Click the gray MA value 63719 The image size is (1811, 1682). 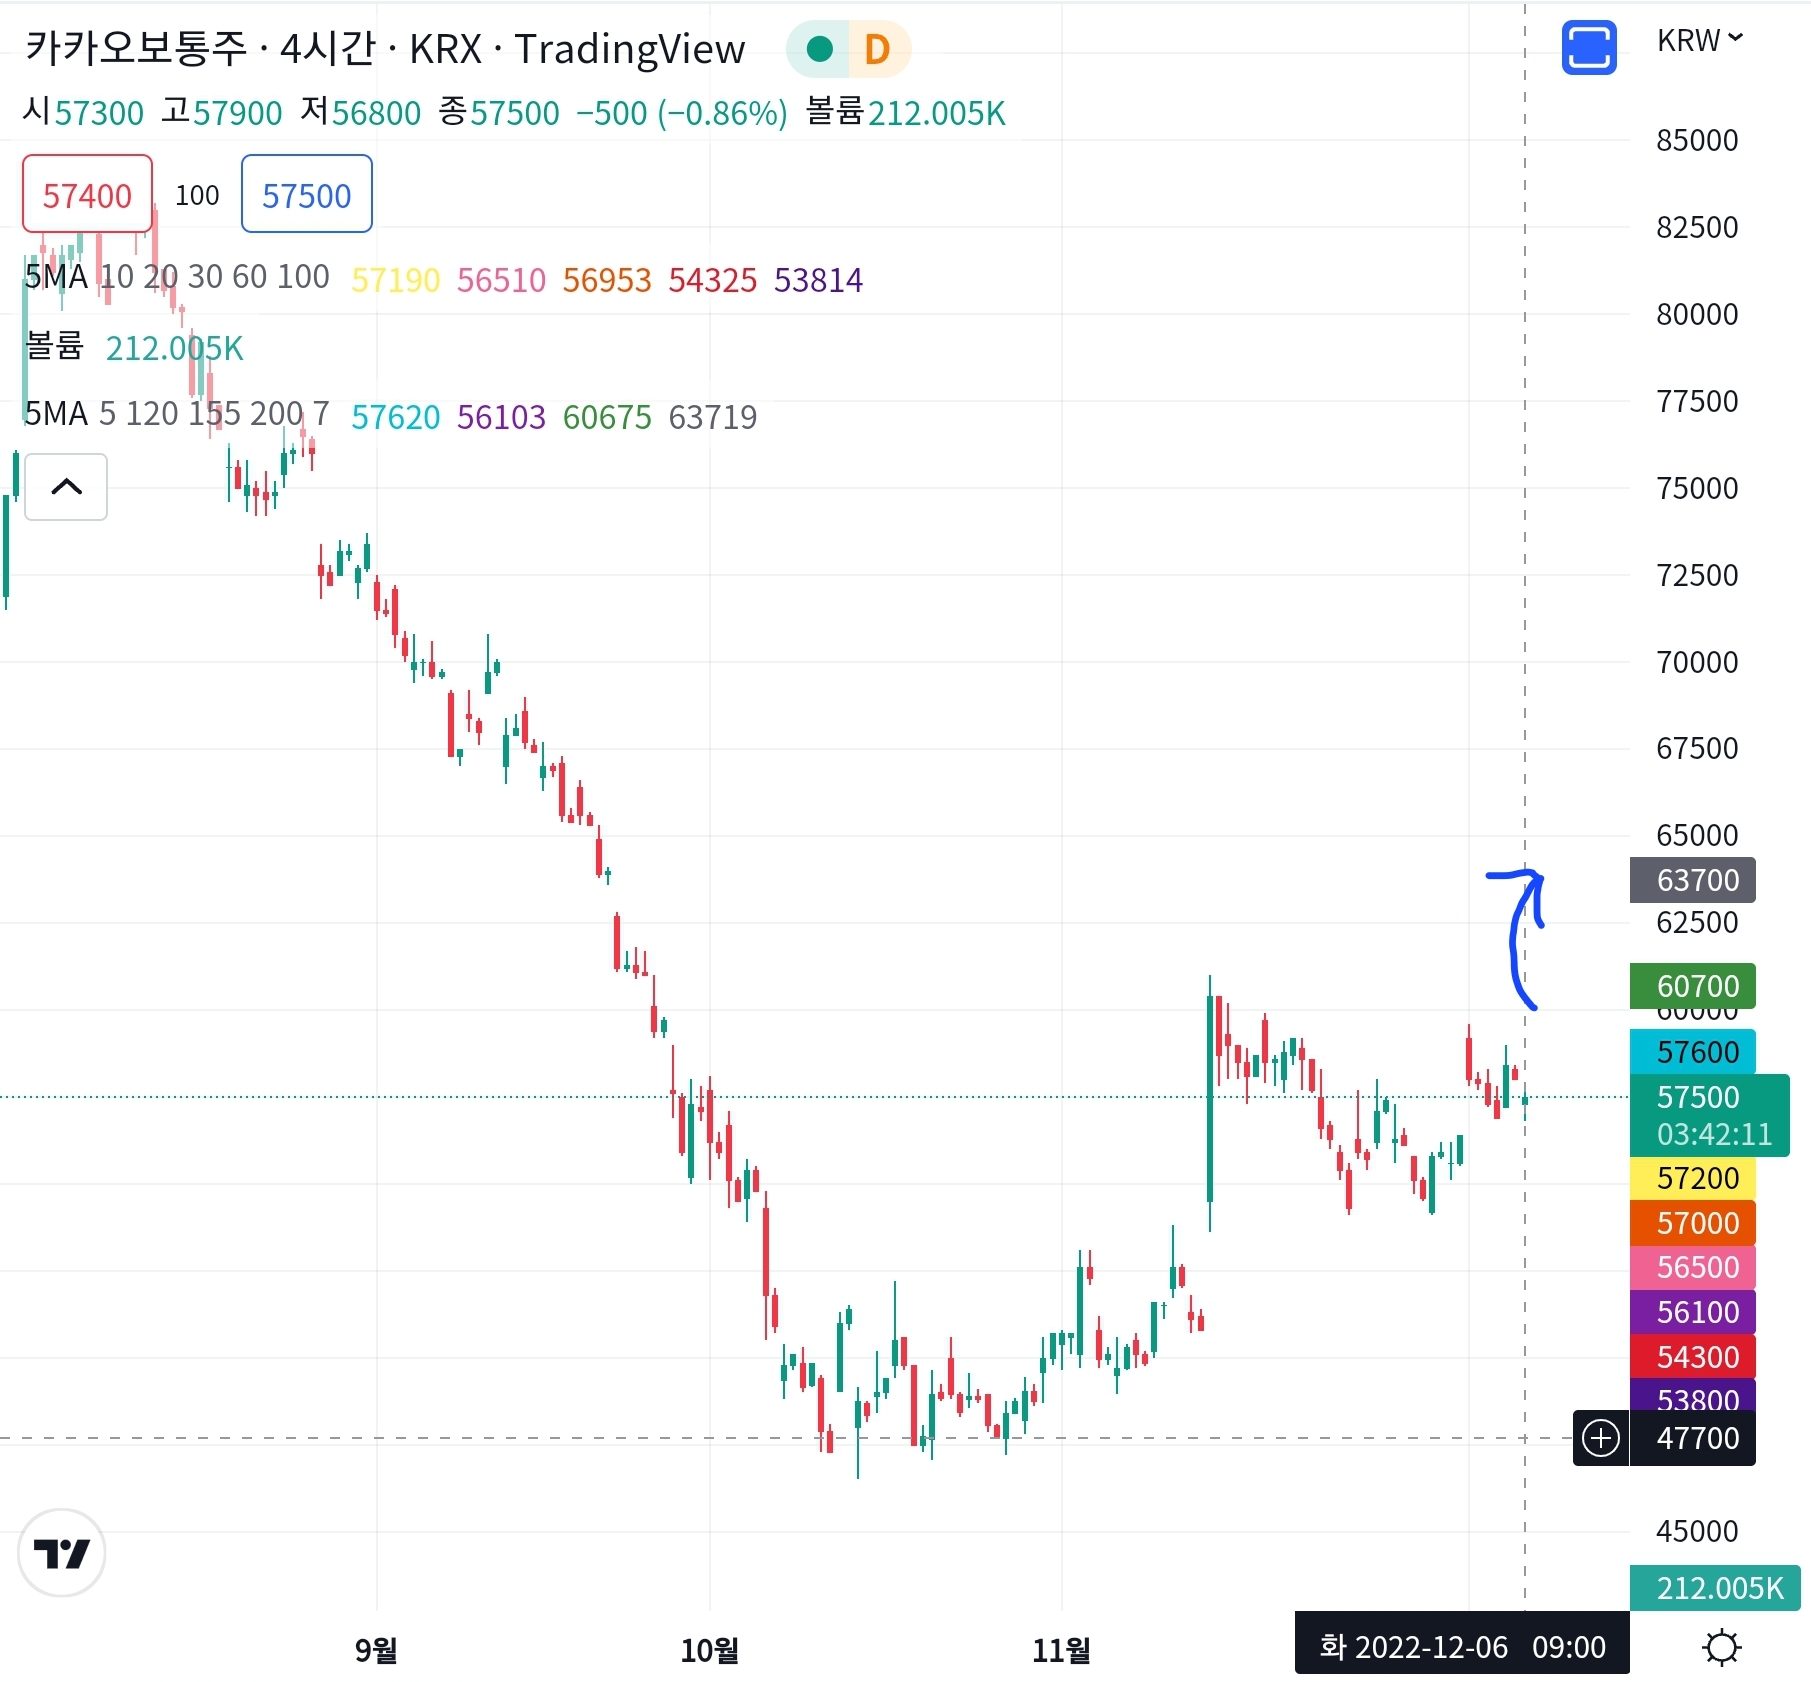(x=713, y=417)
